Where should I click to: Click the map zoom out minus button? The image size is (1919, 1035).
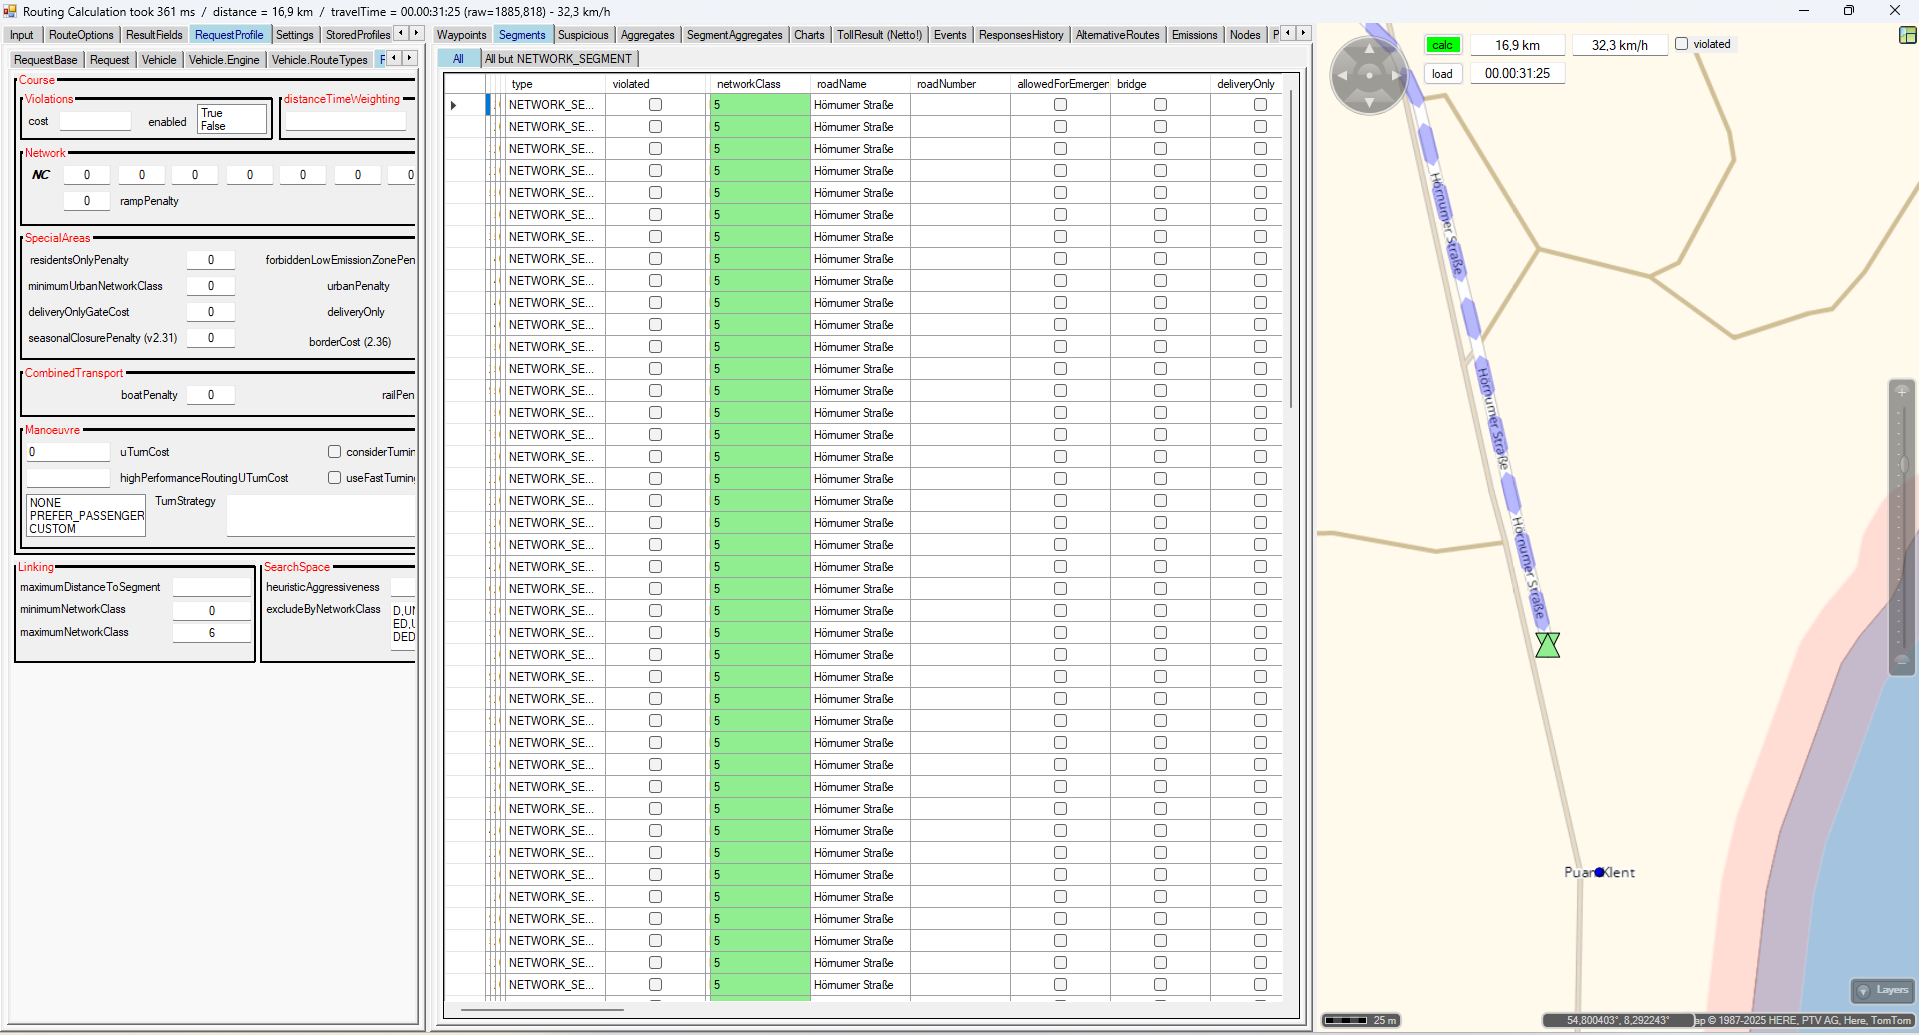tap(1901, 661)
